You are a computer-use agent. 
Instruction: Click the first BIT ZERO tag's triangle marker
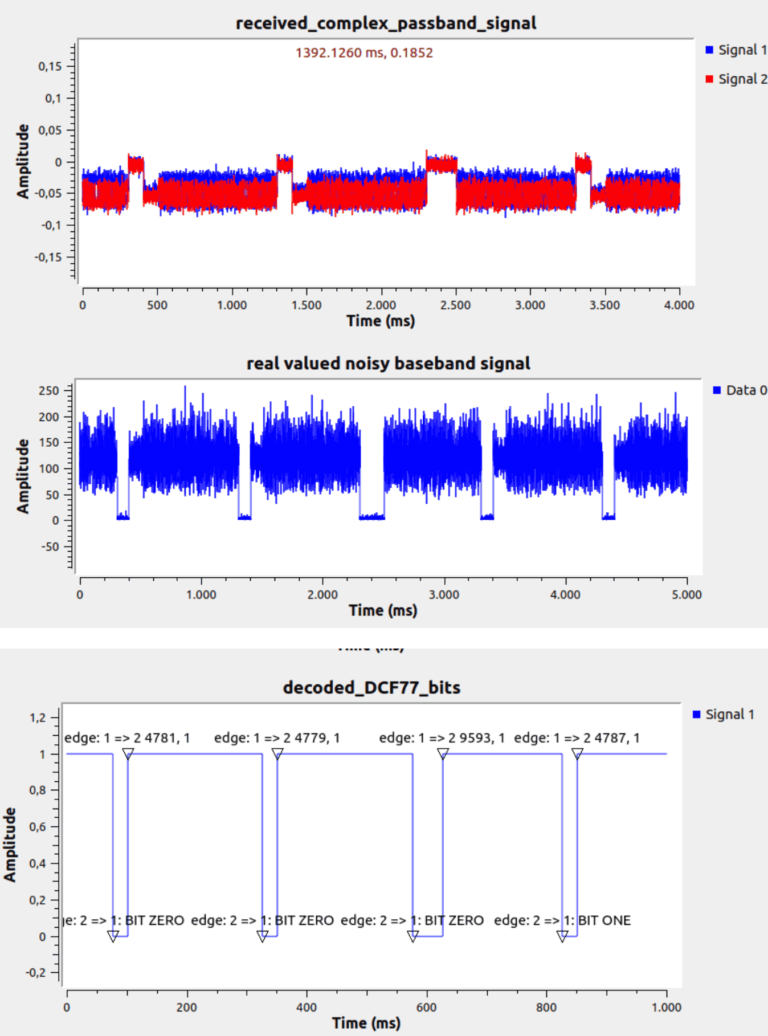pyautogui.click(x=113, y=936)
